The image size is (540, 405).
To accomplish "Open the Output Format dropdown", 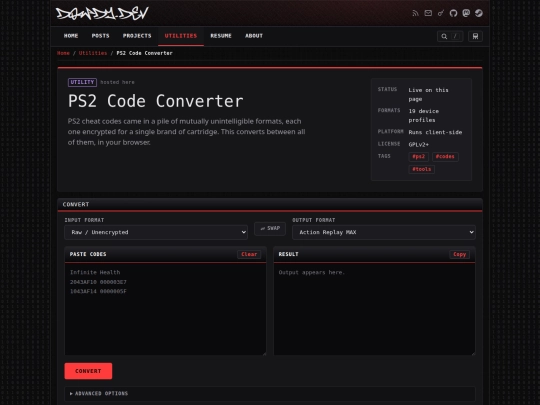I will (384, 232).
